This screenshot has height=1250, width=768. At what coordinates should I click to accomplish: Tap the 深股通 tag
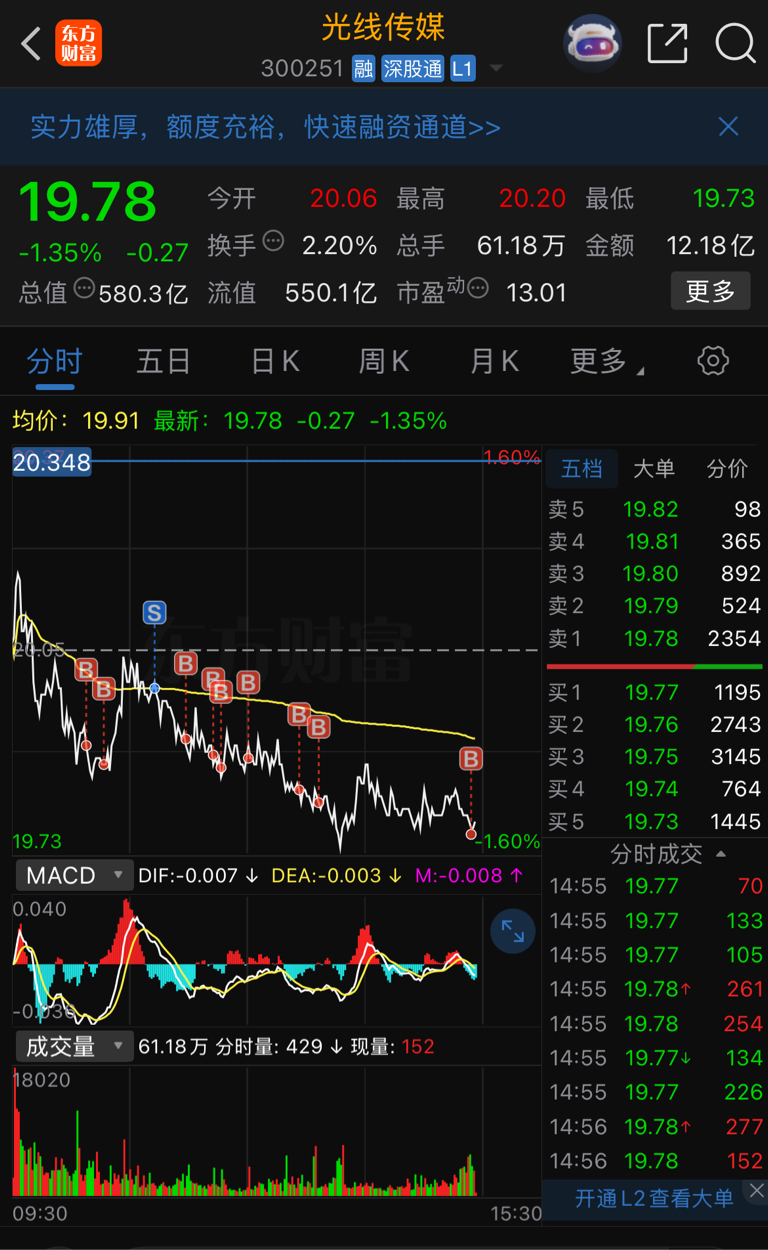(x=412, y=68)
